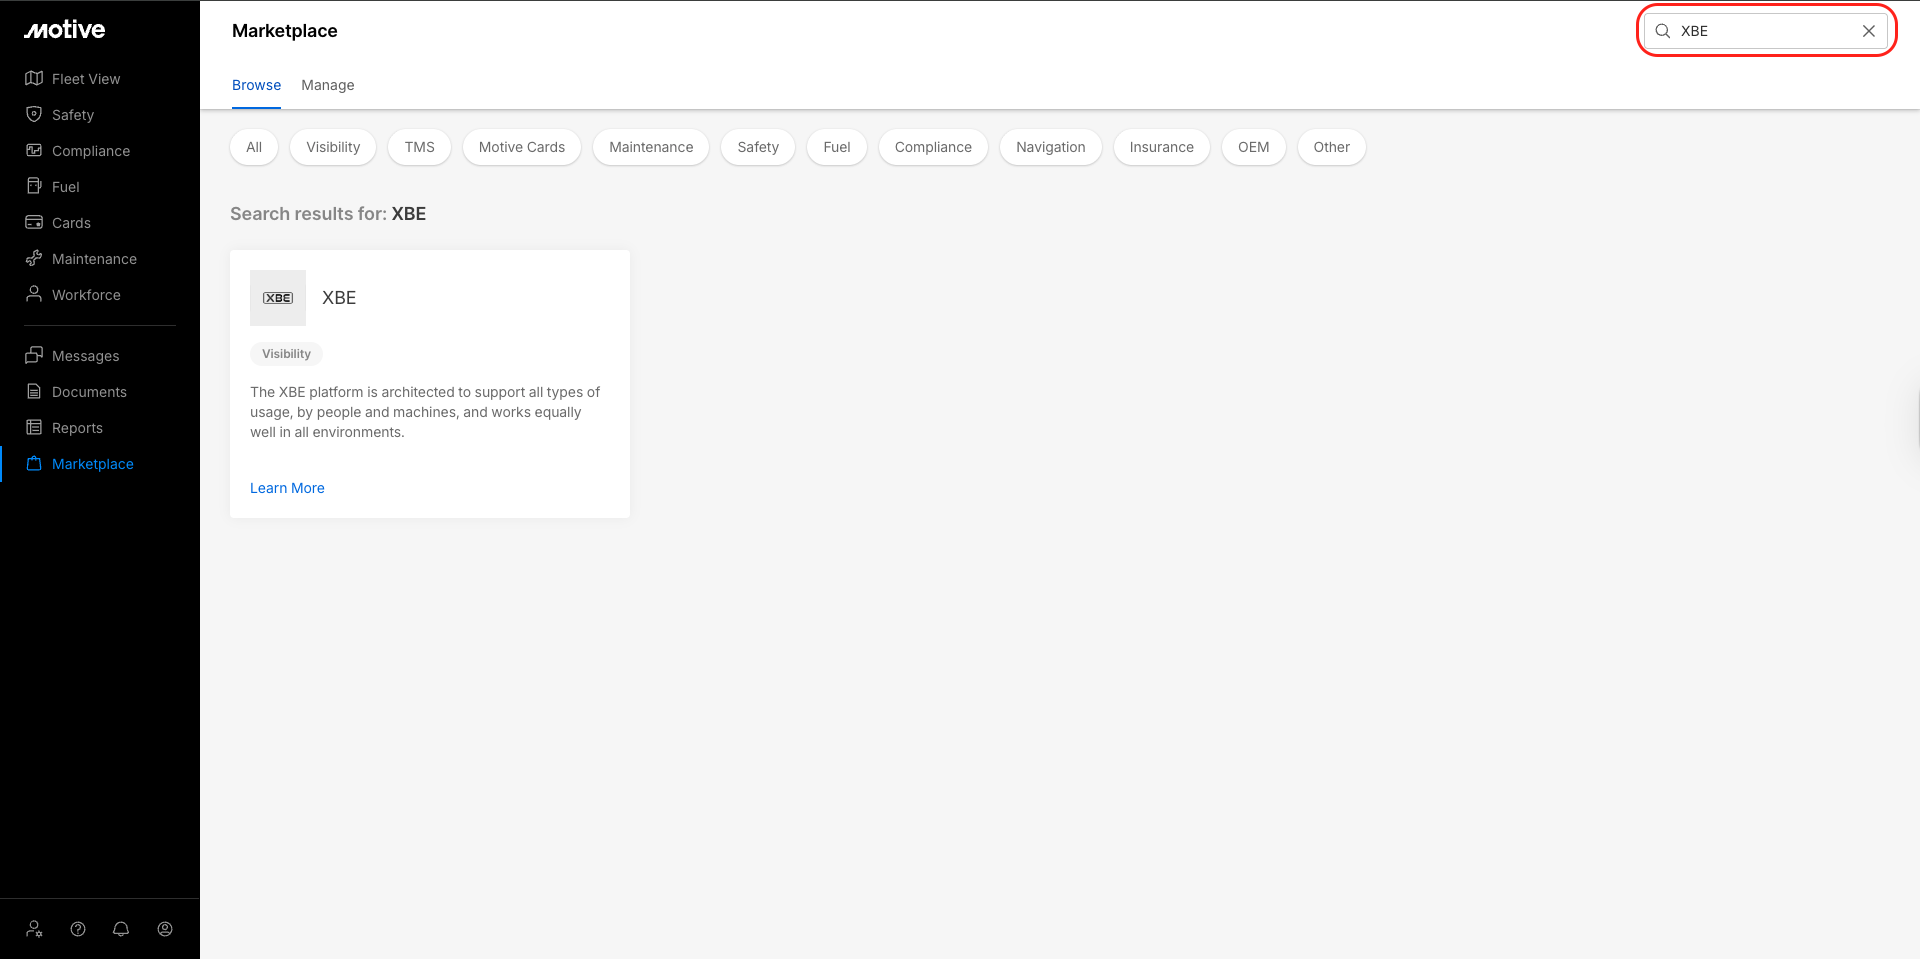Screen dimensions: 1920x959
Task: Open Fleet View map icon
Action: [34, 78]
